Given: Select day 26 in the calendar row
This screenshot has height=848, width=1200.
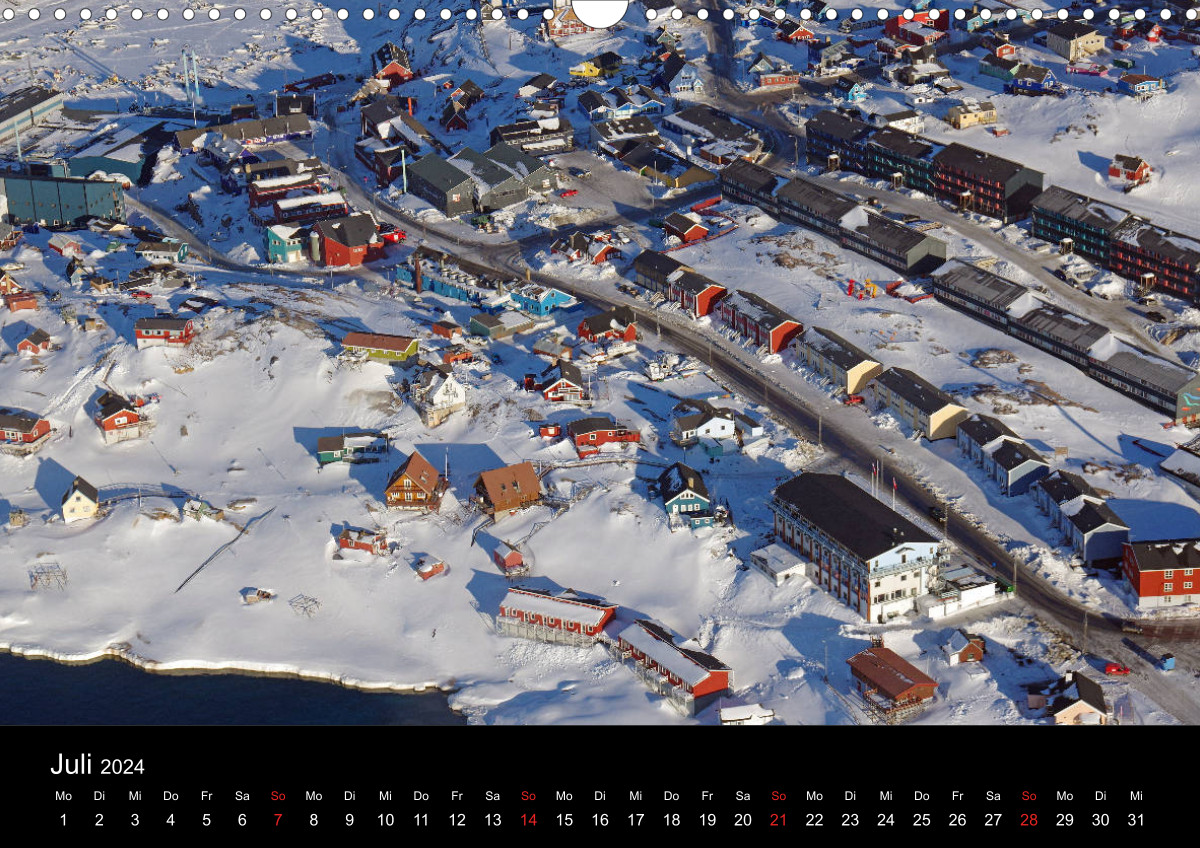Looking at the screenshot, I should [x=957, y=820].
